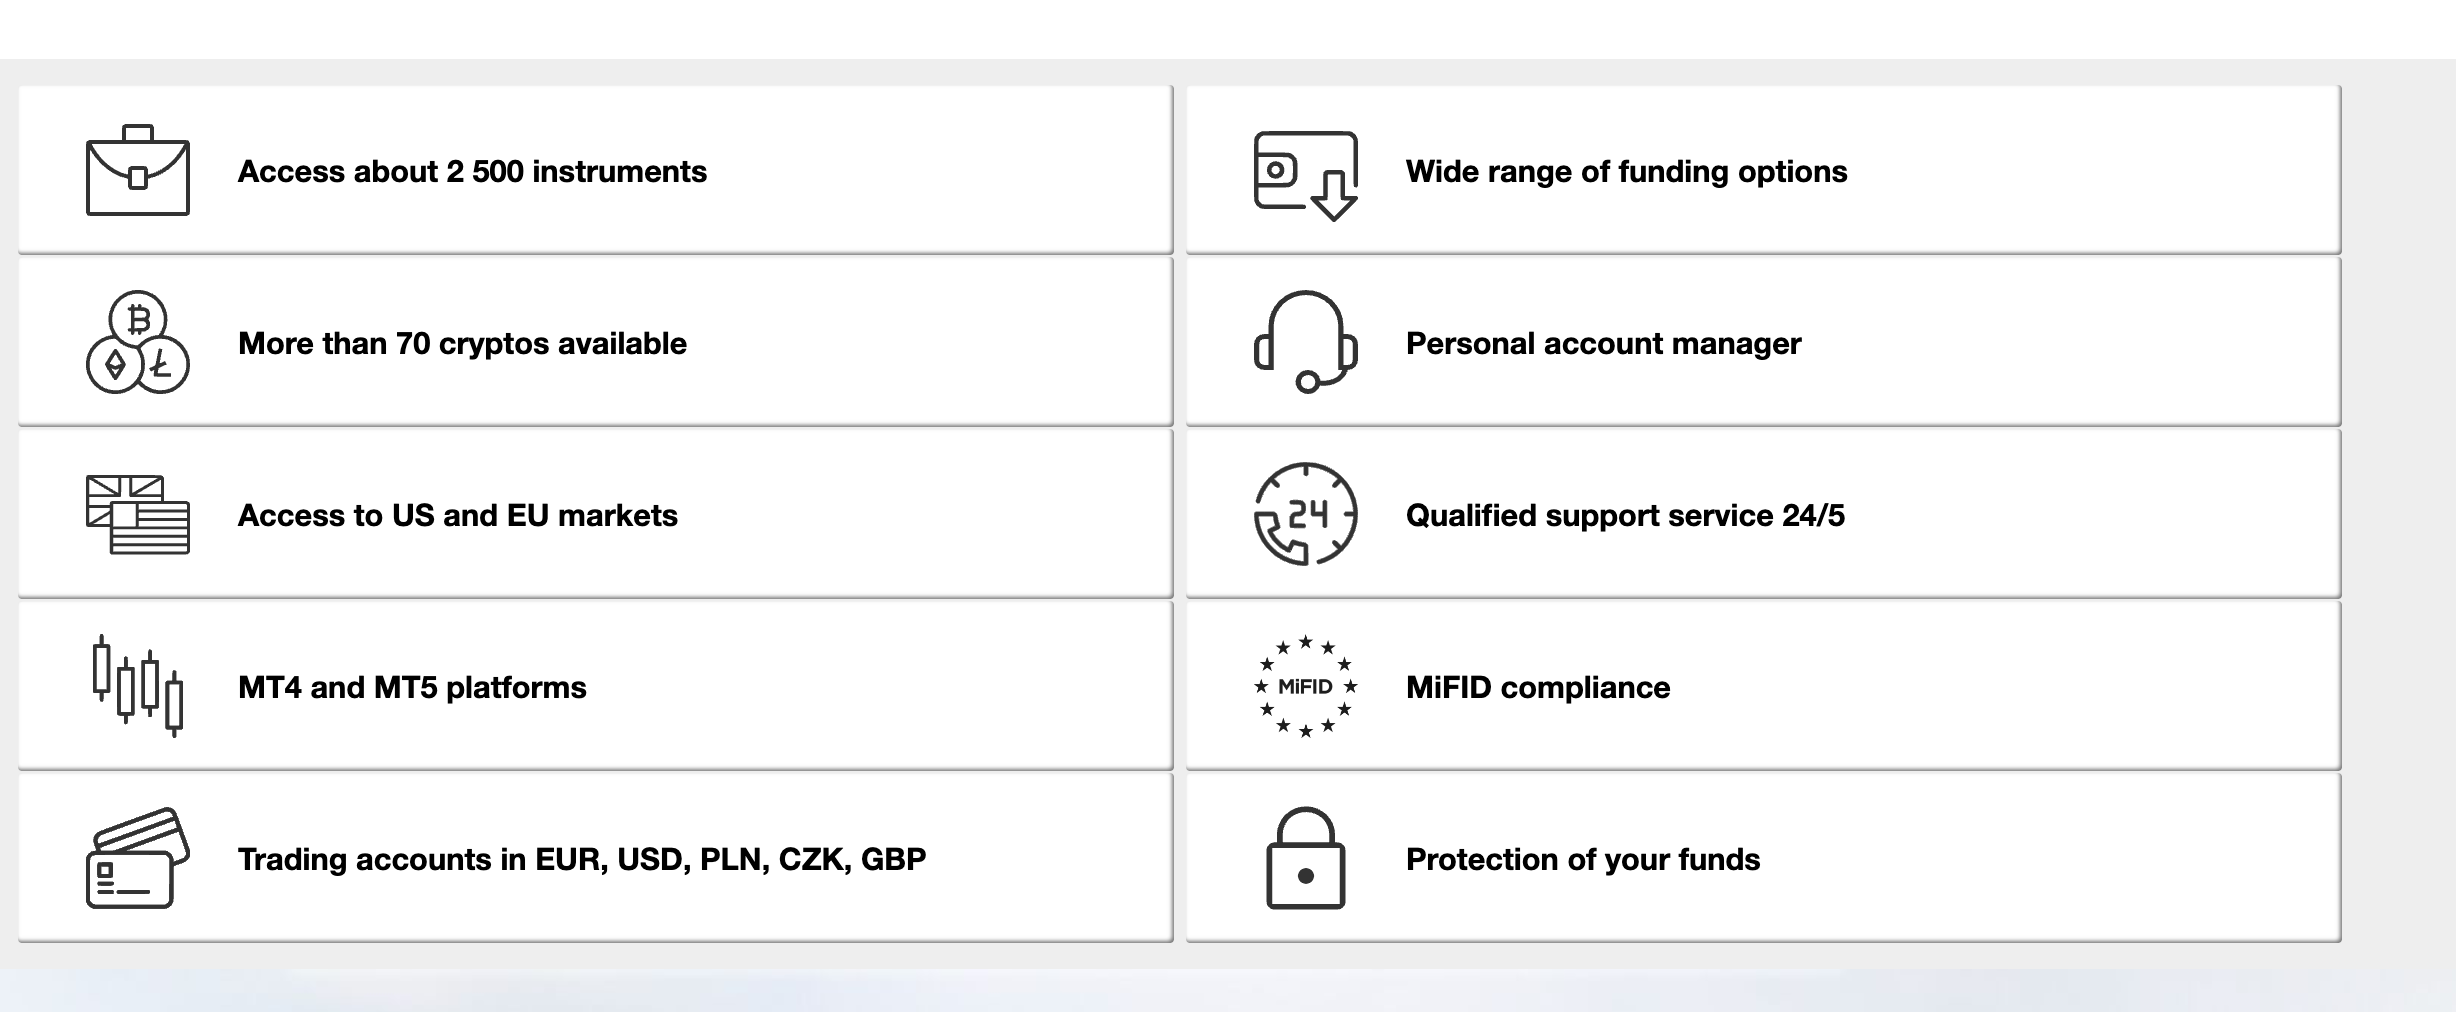Click the wallet funding options icon
This screenshot has height=1012, width=2456.
pyautogui.click(x=1306, y=176)
